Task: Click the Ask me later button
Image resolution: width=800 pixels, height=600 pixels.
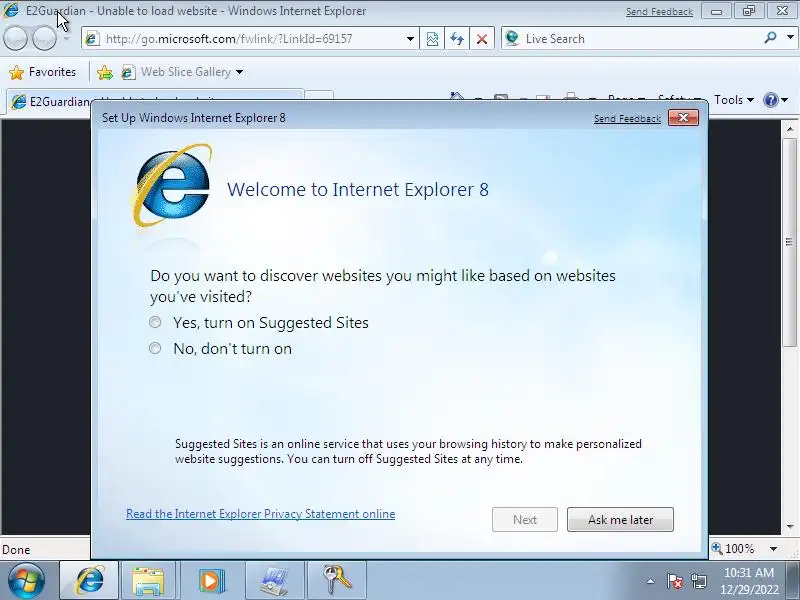Action: [620, 519]
